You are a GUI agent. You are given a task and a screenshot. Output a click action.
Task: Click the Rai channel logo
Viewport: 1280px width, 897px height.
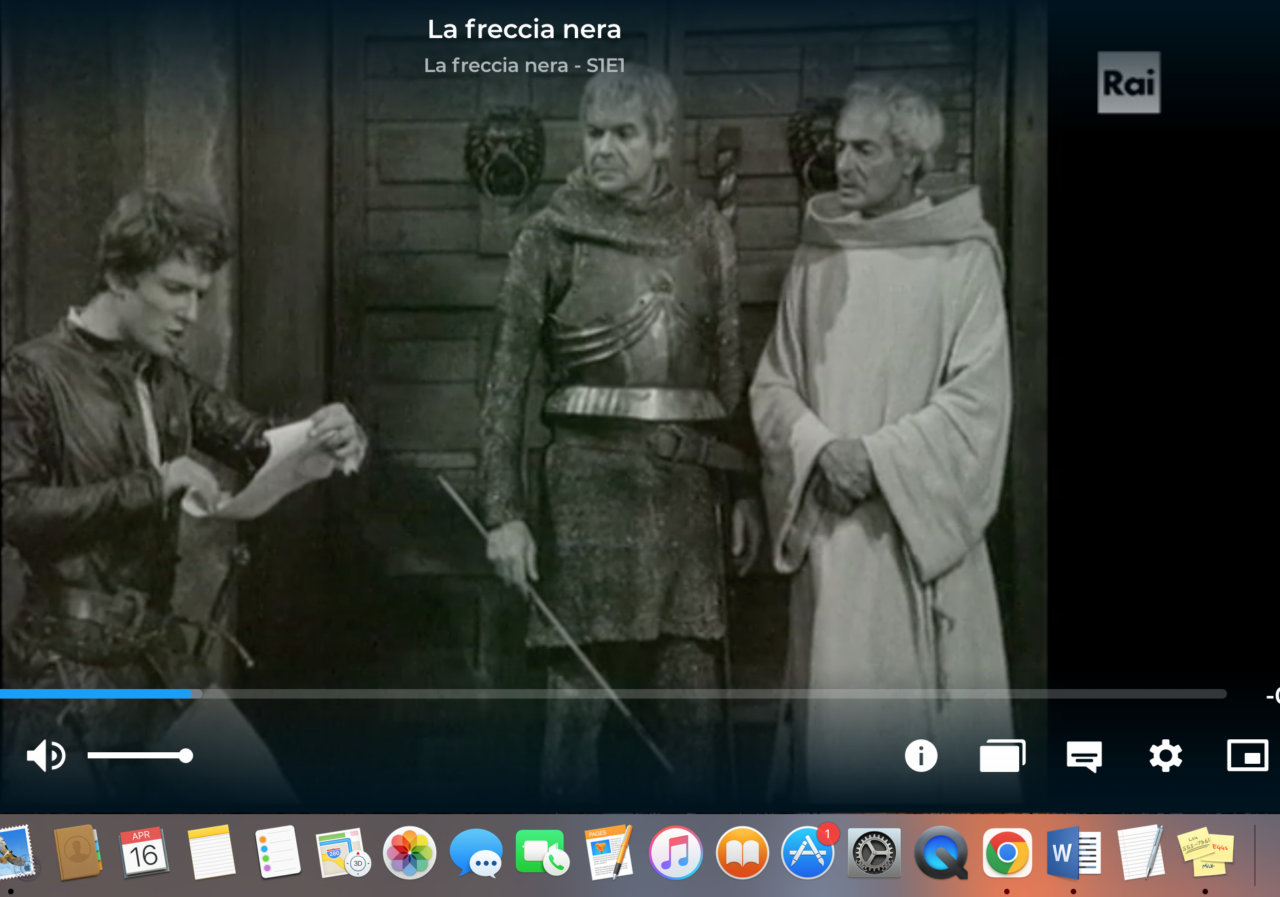(x=1129, y=83)
